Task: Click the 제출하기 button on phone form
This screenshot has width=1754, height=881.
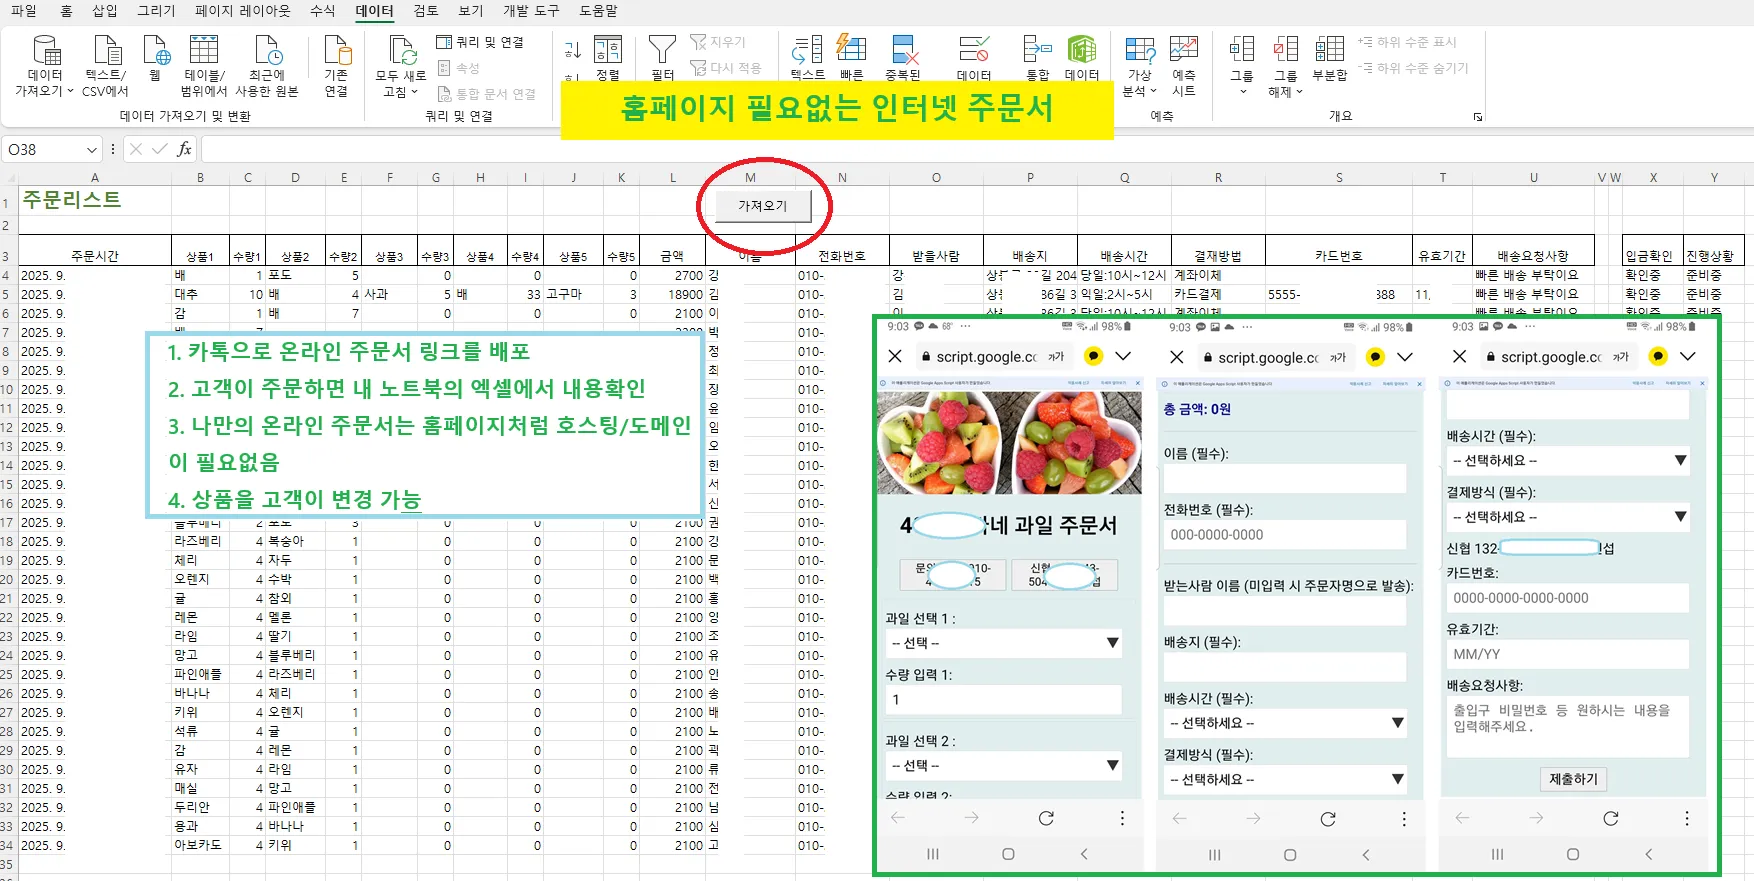Action: click(1573, 779)
